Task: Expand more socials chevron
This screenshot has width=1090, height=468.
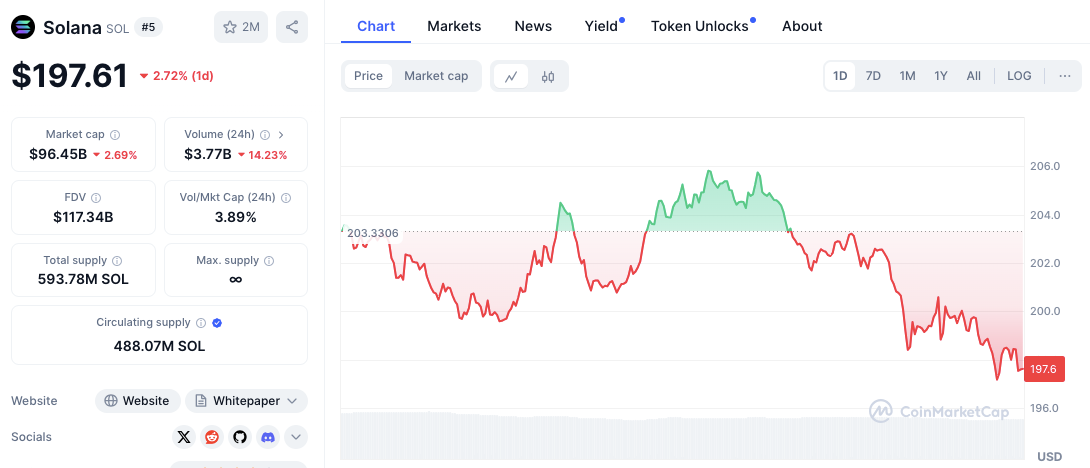Action: pos(296,437)
